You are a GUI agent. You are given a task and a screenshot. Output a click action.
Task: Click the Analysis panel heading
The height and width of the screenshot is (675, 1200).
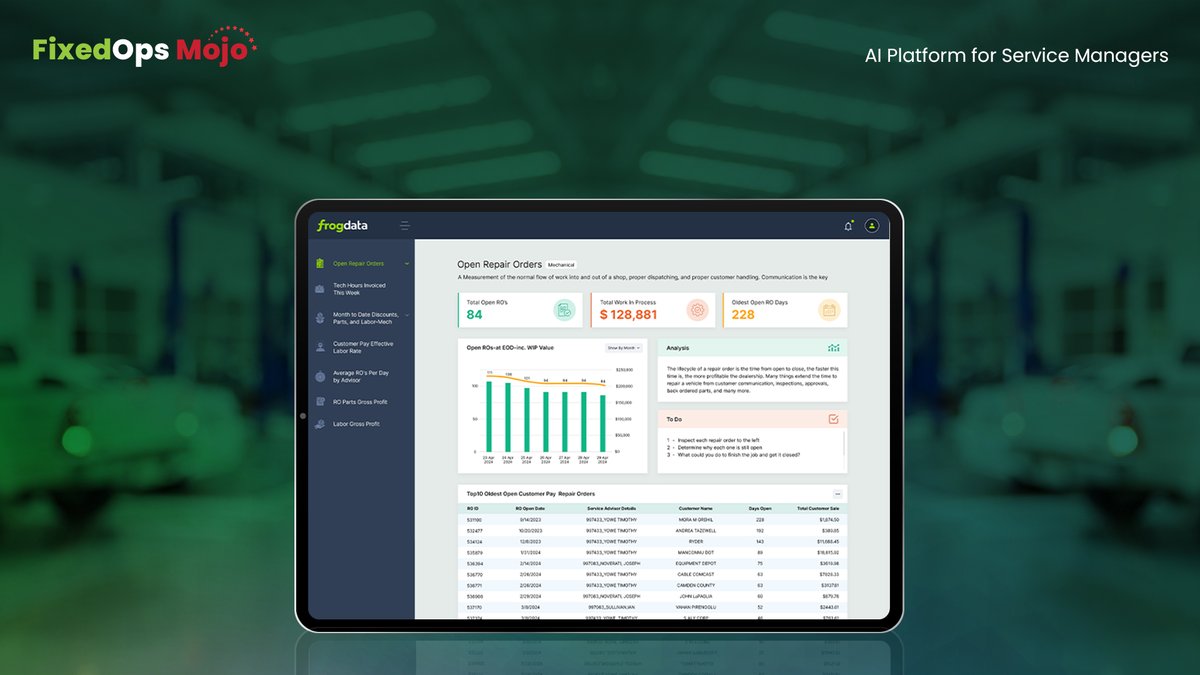[x=677, y=348]
